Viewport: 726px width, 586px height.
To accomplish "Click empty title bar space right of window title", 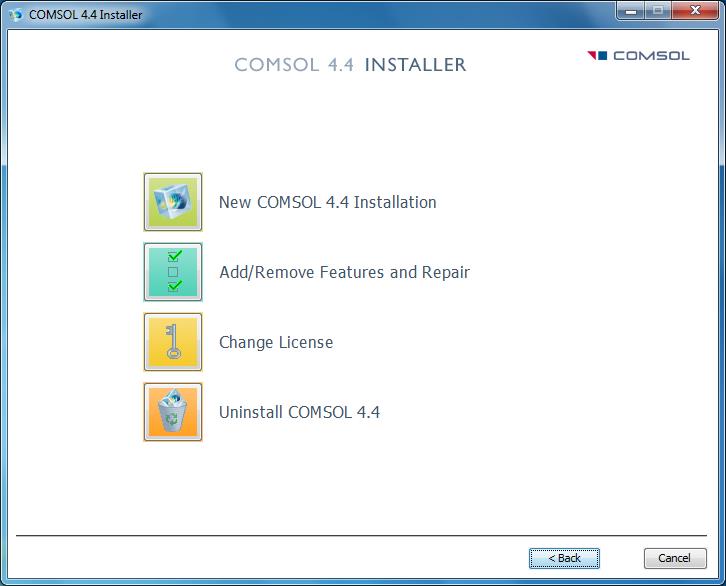I will coord(380,14).
